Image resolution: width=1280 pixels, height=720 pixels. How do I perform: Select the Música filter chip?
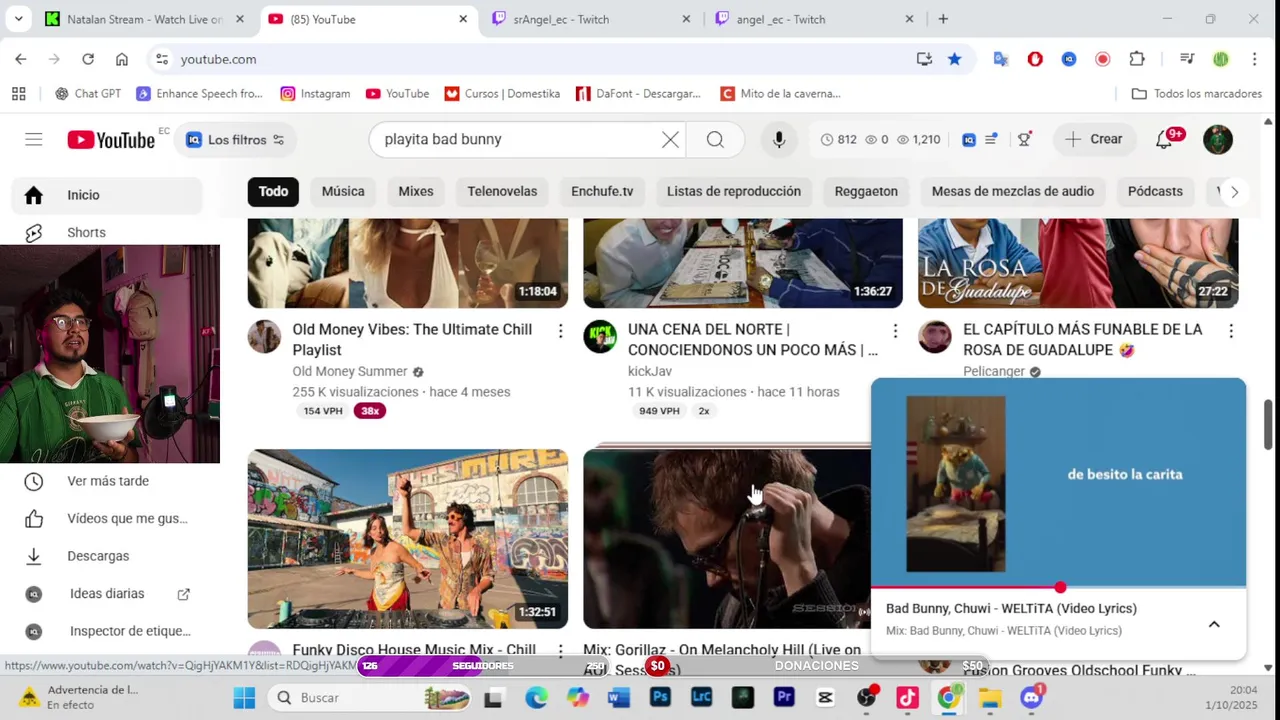tap(343, 192)
